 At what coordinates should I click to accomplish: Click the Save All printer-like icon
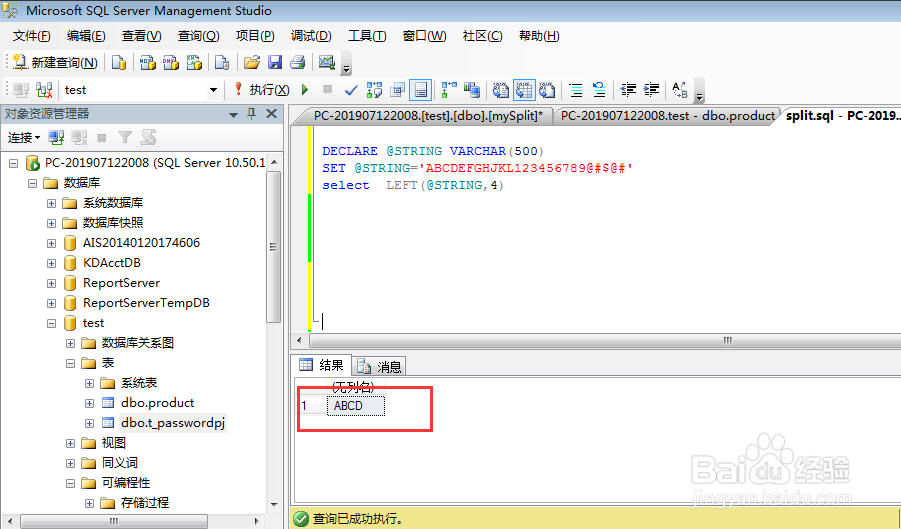tap(298, 62)
